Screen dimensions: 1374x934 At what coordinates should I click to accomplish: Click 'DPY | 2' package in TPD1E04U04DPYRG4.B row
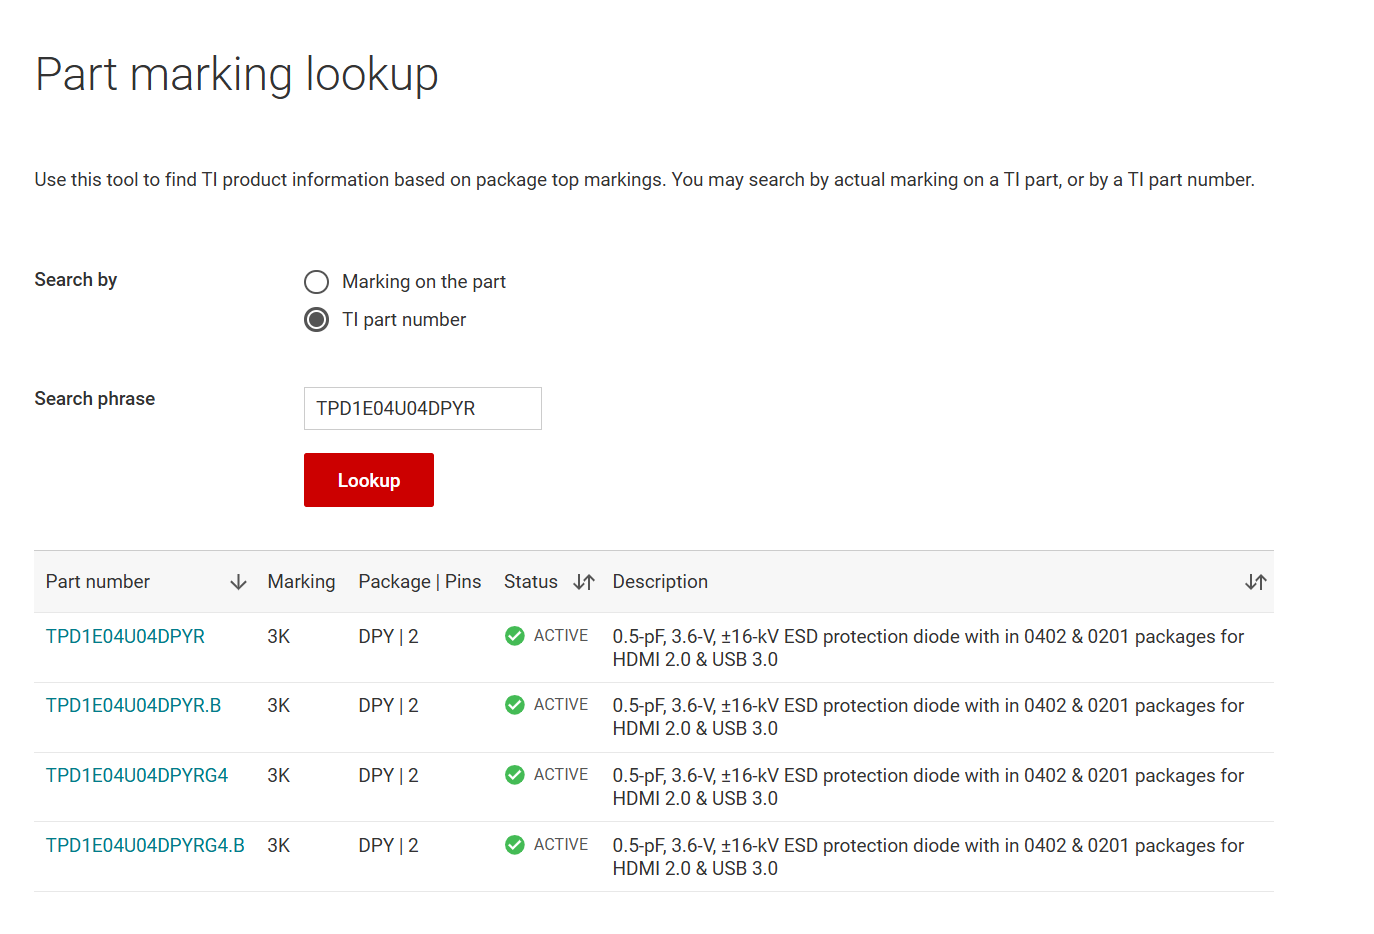(x=389, y=846)
